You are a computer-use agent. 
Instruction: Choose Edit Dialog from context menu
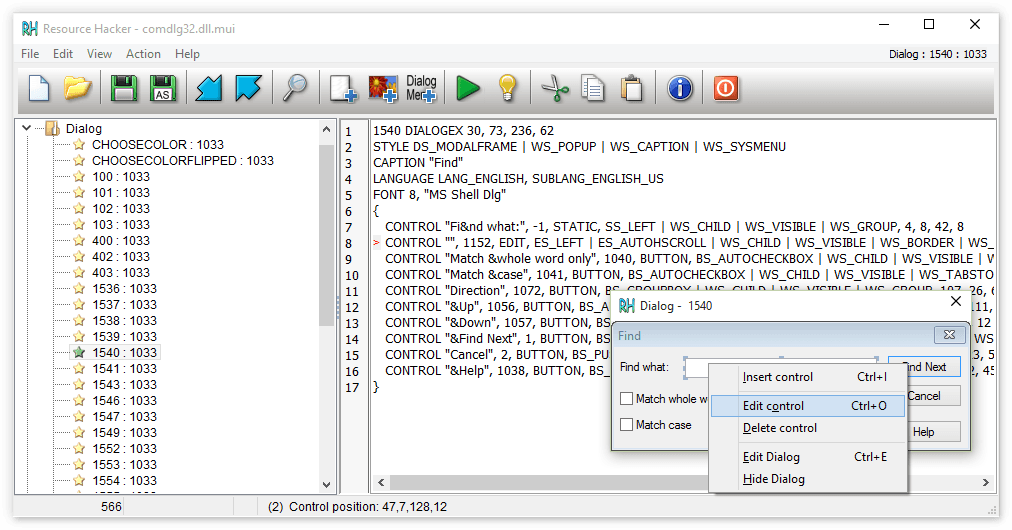pyautogui.click(x=808, y=457)
